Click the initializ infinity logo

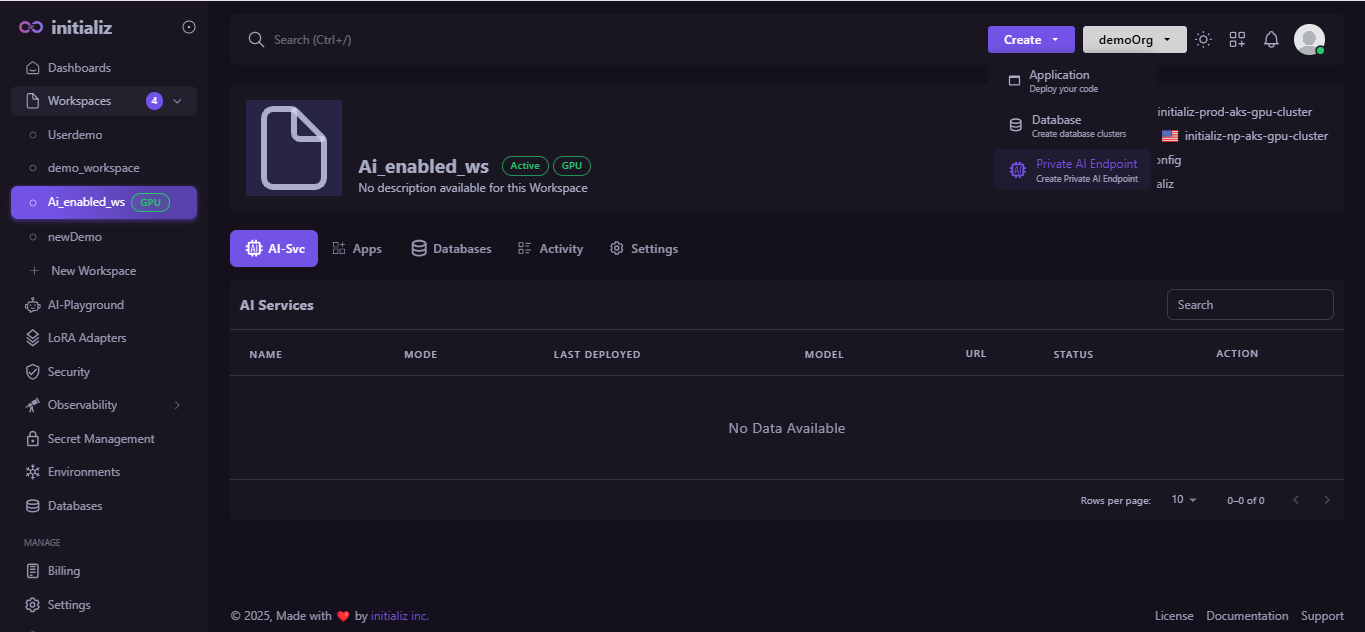tap(31, 28)
